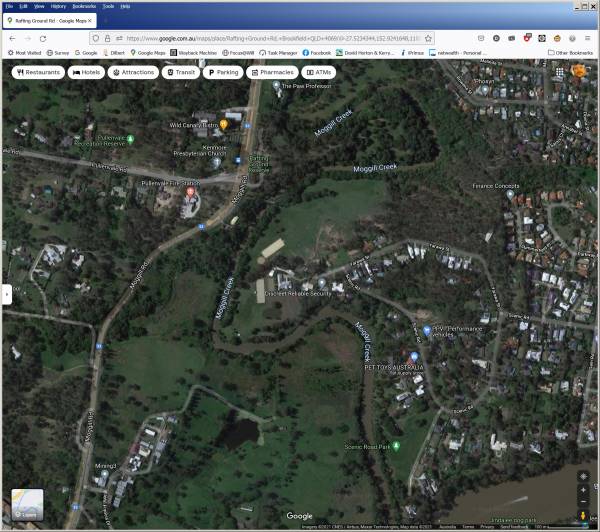Select the Finance Concepts marker
Screen dimensions: 600x532
(510, 194)
